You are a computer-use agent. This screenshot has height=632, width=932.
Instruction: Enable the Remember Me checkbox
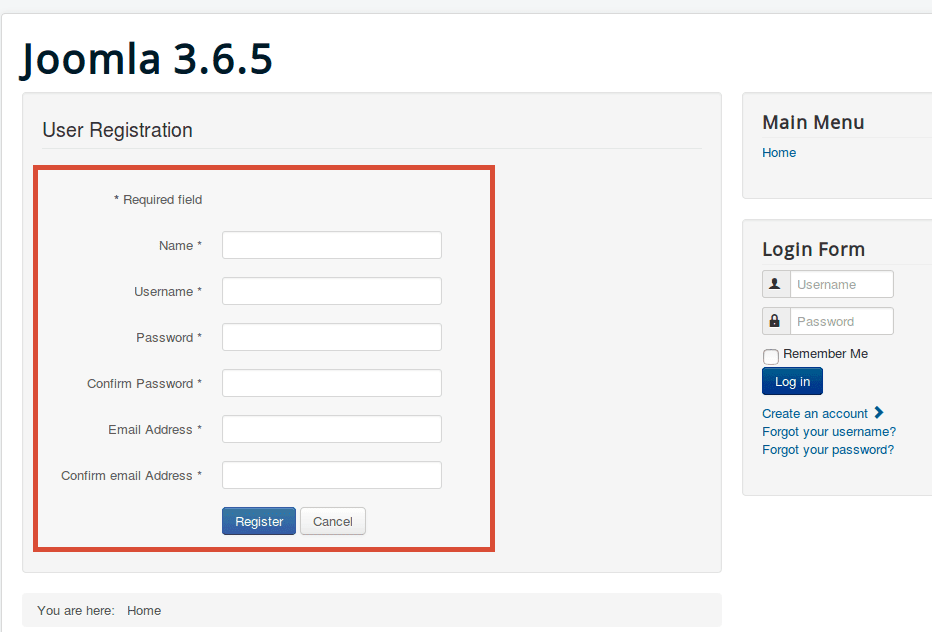click(771, 356)
